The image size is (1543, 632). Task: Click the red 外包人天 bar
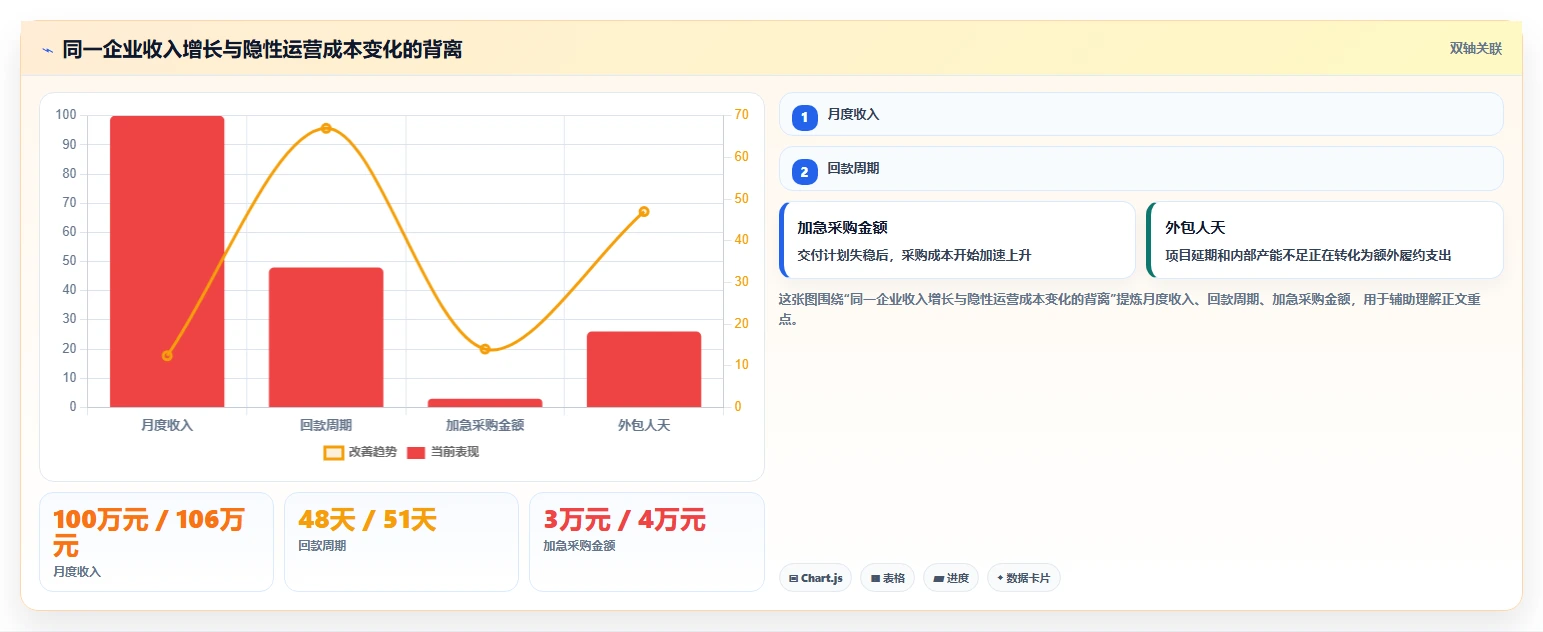(x=644, y=369)
